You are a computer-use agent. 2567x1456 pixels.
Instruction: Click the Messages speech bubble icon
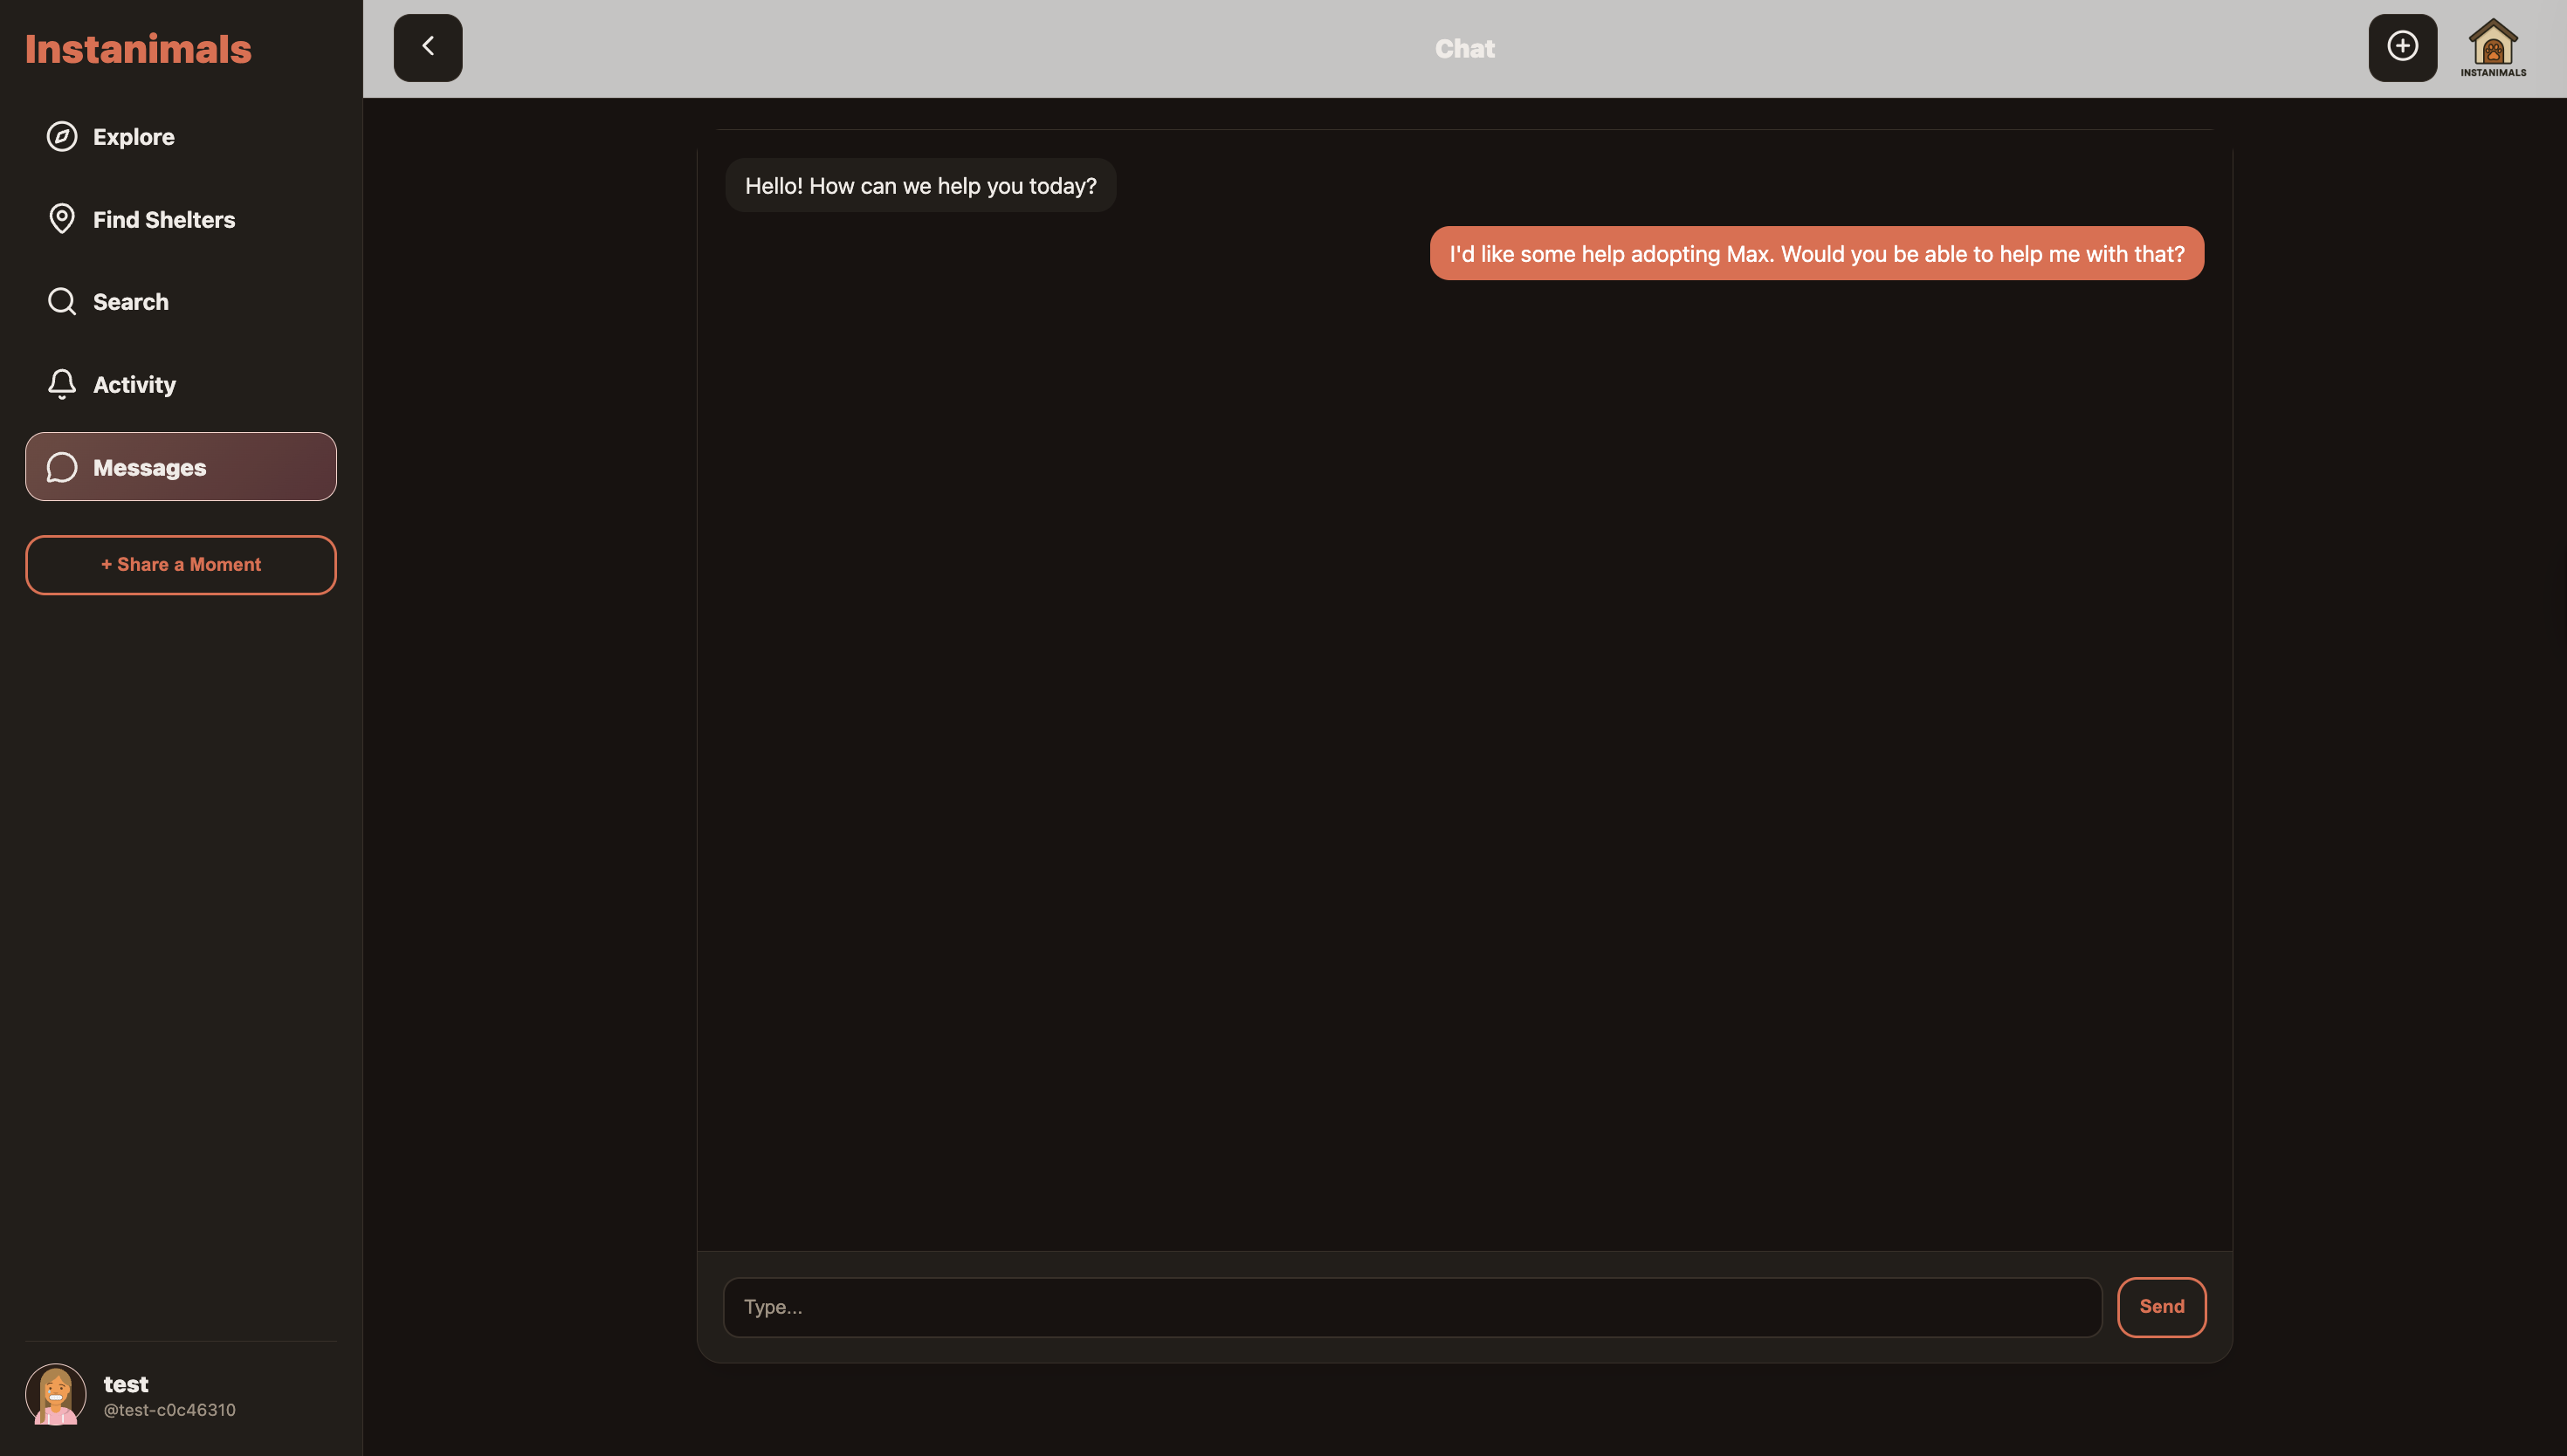[x=62, y=467]
